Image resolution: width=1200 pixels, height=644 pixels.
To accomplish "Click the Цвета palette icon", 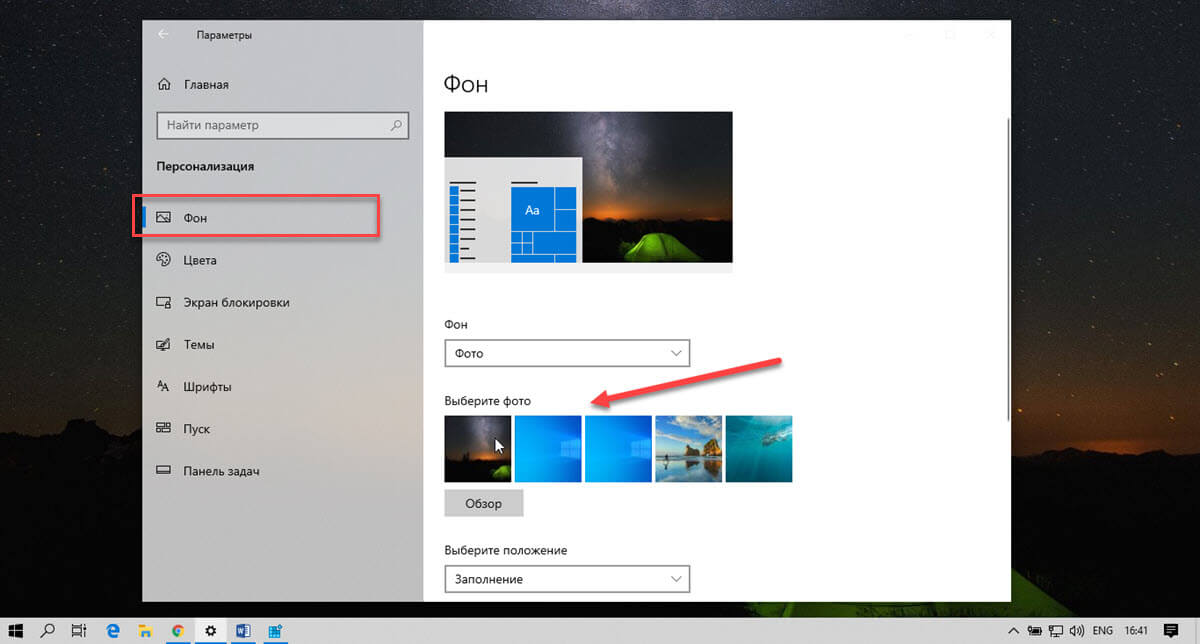I will point(164,260).
